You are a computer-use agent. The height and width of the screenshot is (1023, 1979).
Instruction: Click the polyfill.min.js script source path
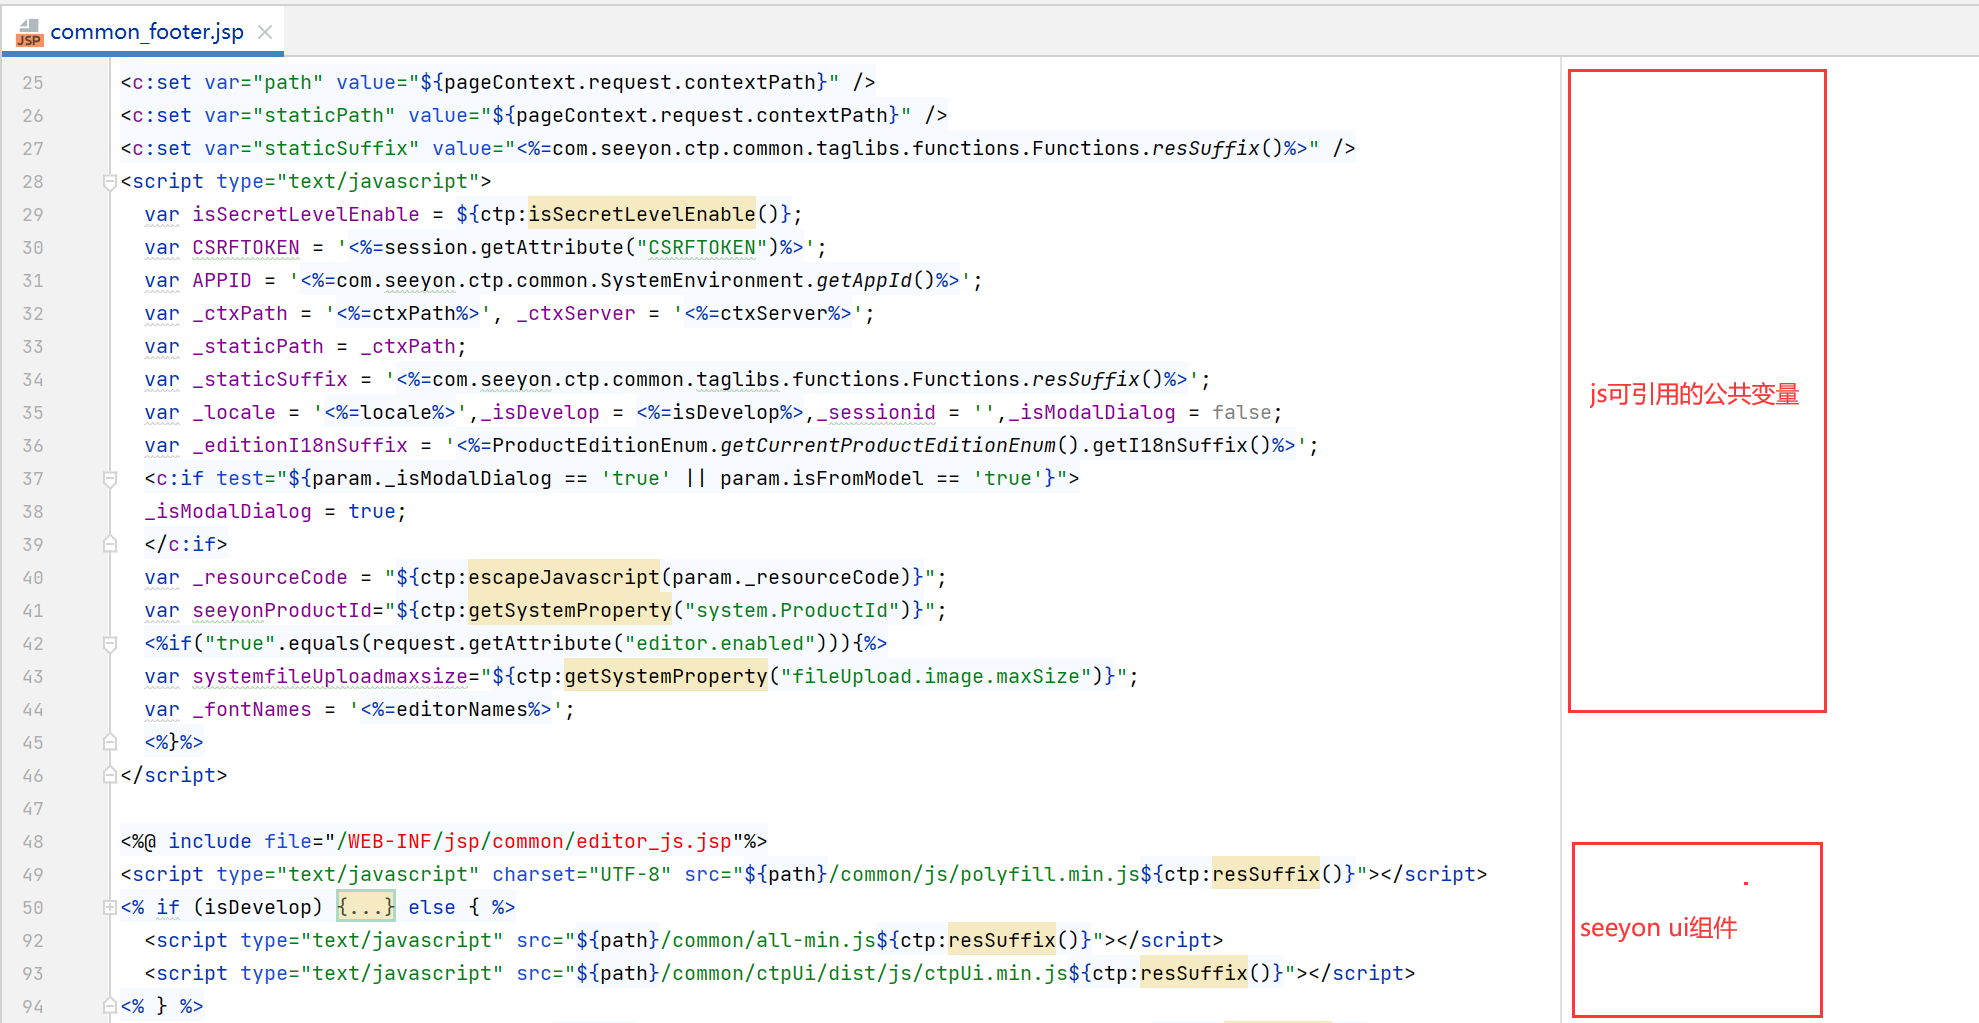point(940,875)
